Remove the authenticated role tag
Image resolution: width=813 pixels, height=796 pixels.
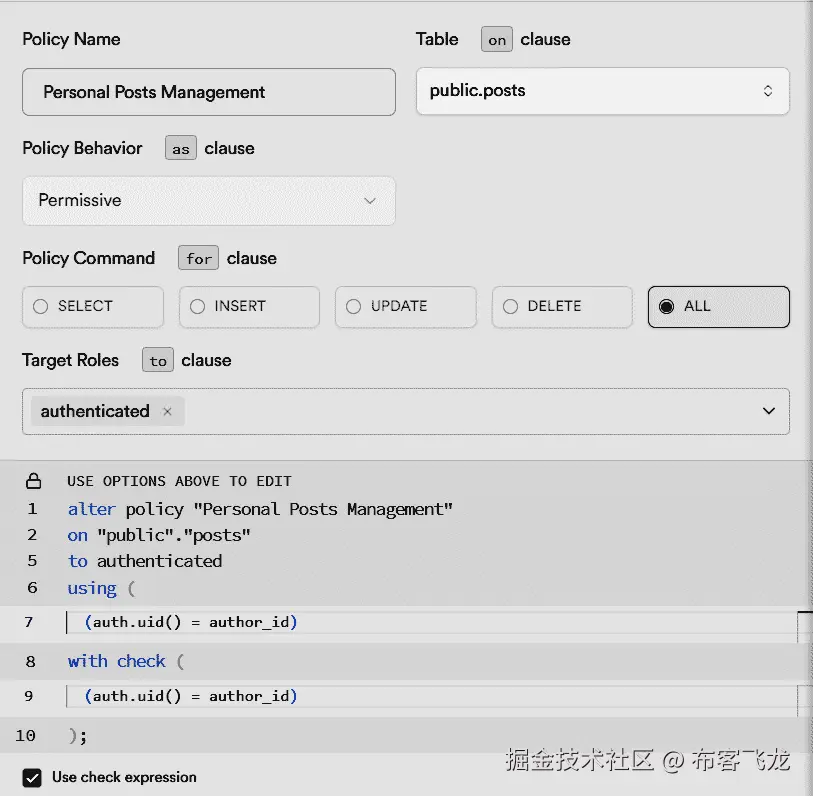point(167,411)
